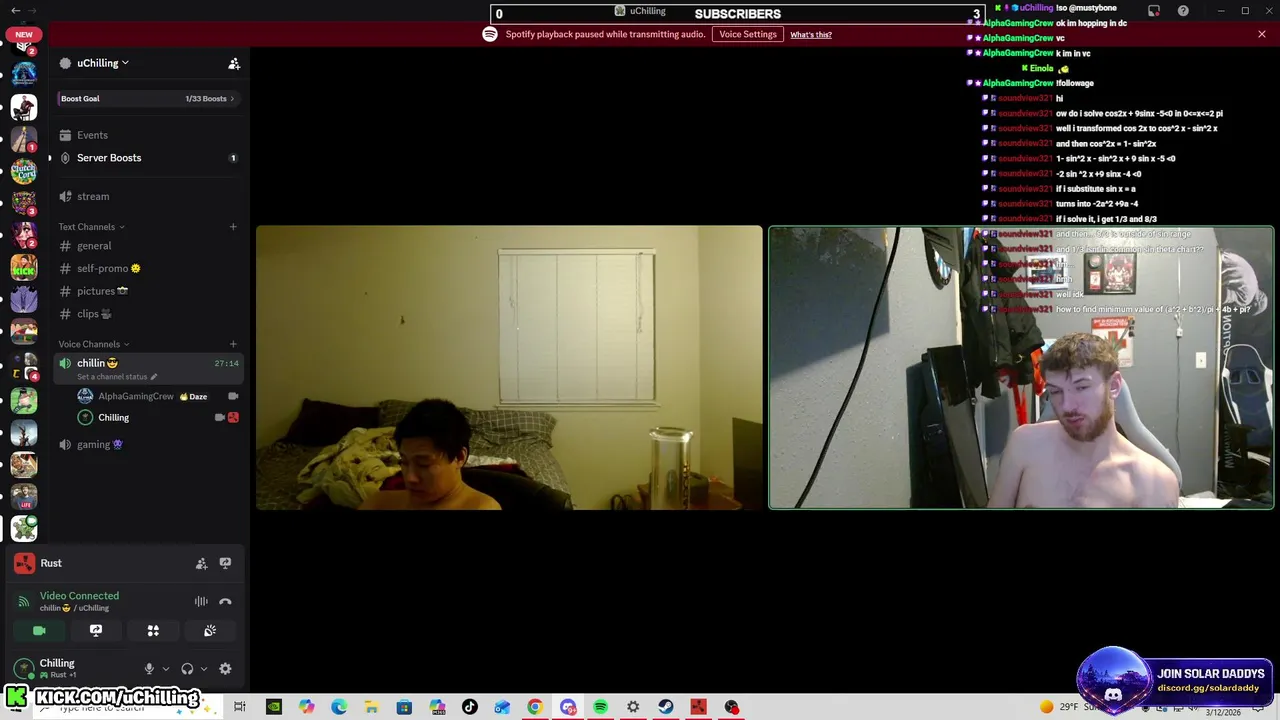Image resolution: width=1280 pixels, height=720 pixels.
Task: Turn off camera in voice panel
Action: pos(39,631)
